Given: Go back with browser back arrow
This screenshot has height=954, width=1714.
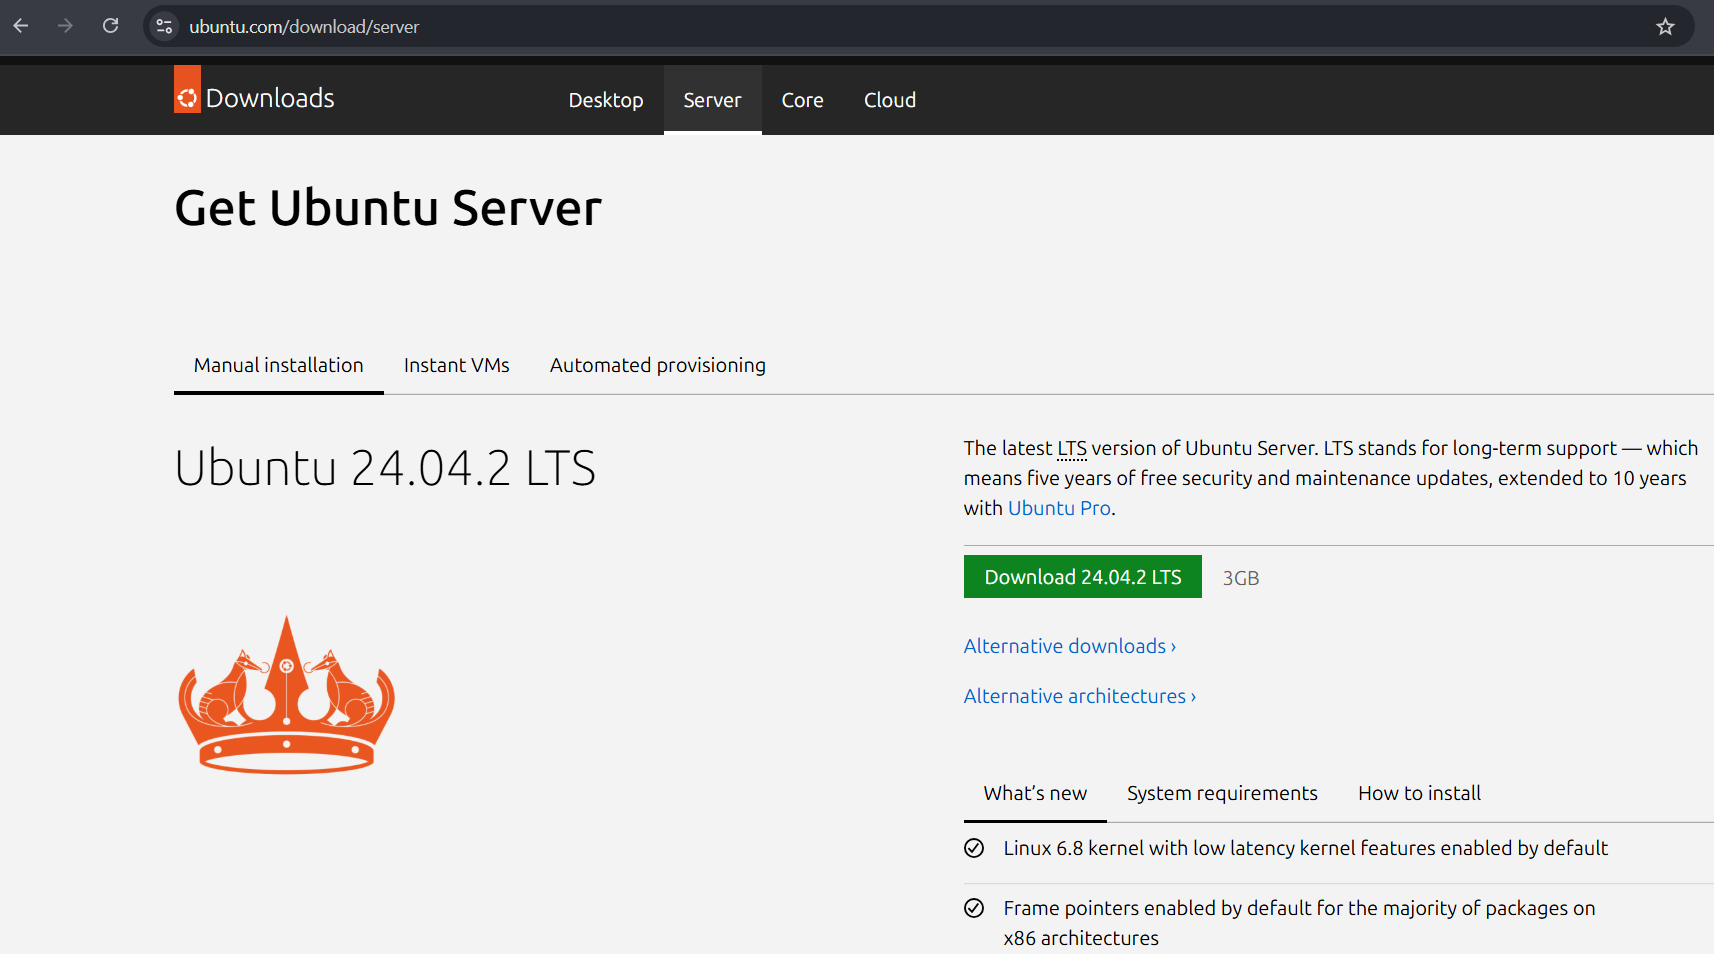Looking at the screenshot, I should (x=21, y=26).
